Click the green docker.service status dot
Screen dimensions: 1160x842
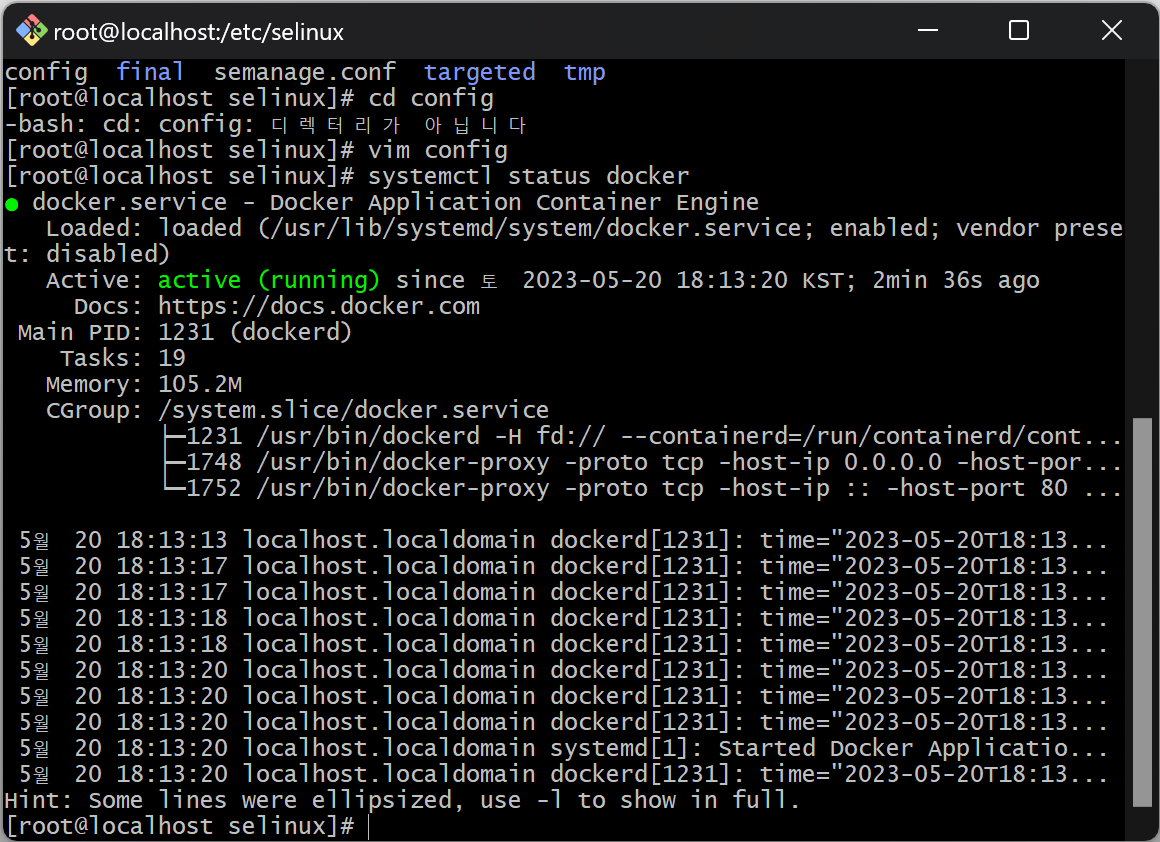tap(12, 203)
